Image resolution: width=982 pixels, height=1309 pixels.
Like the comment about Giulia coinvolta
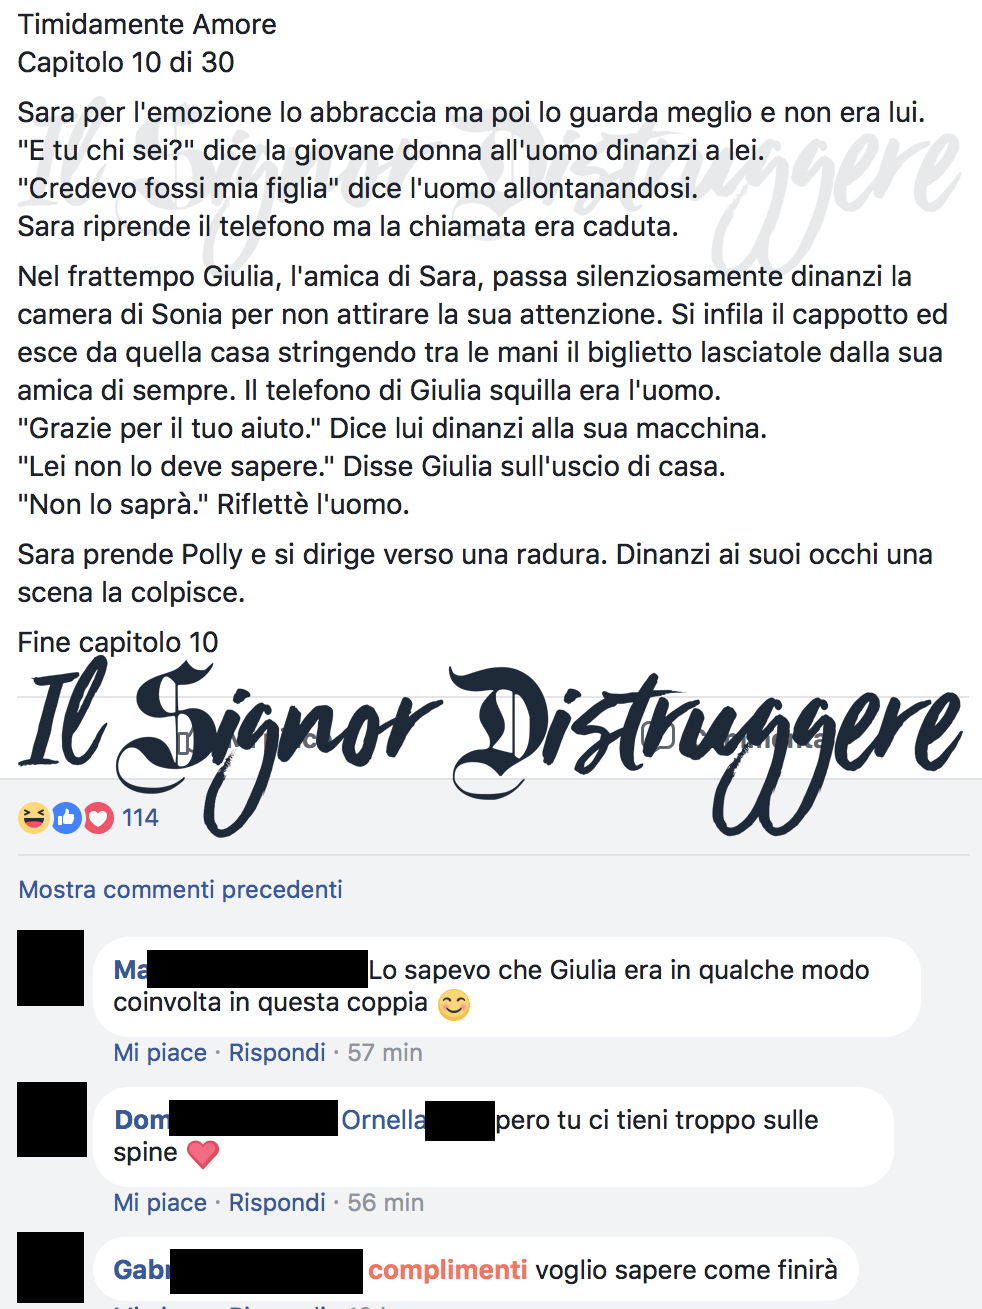point(160,1052)
